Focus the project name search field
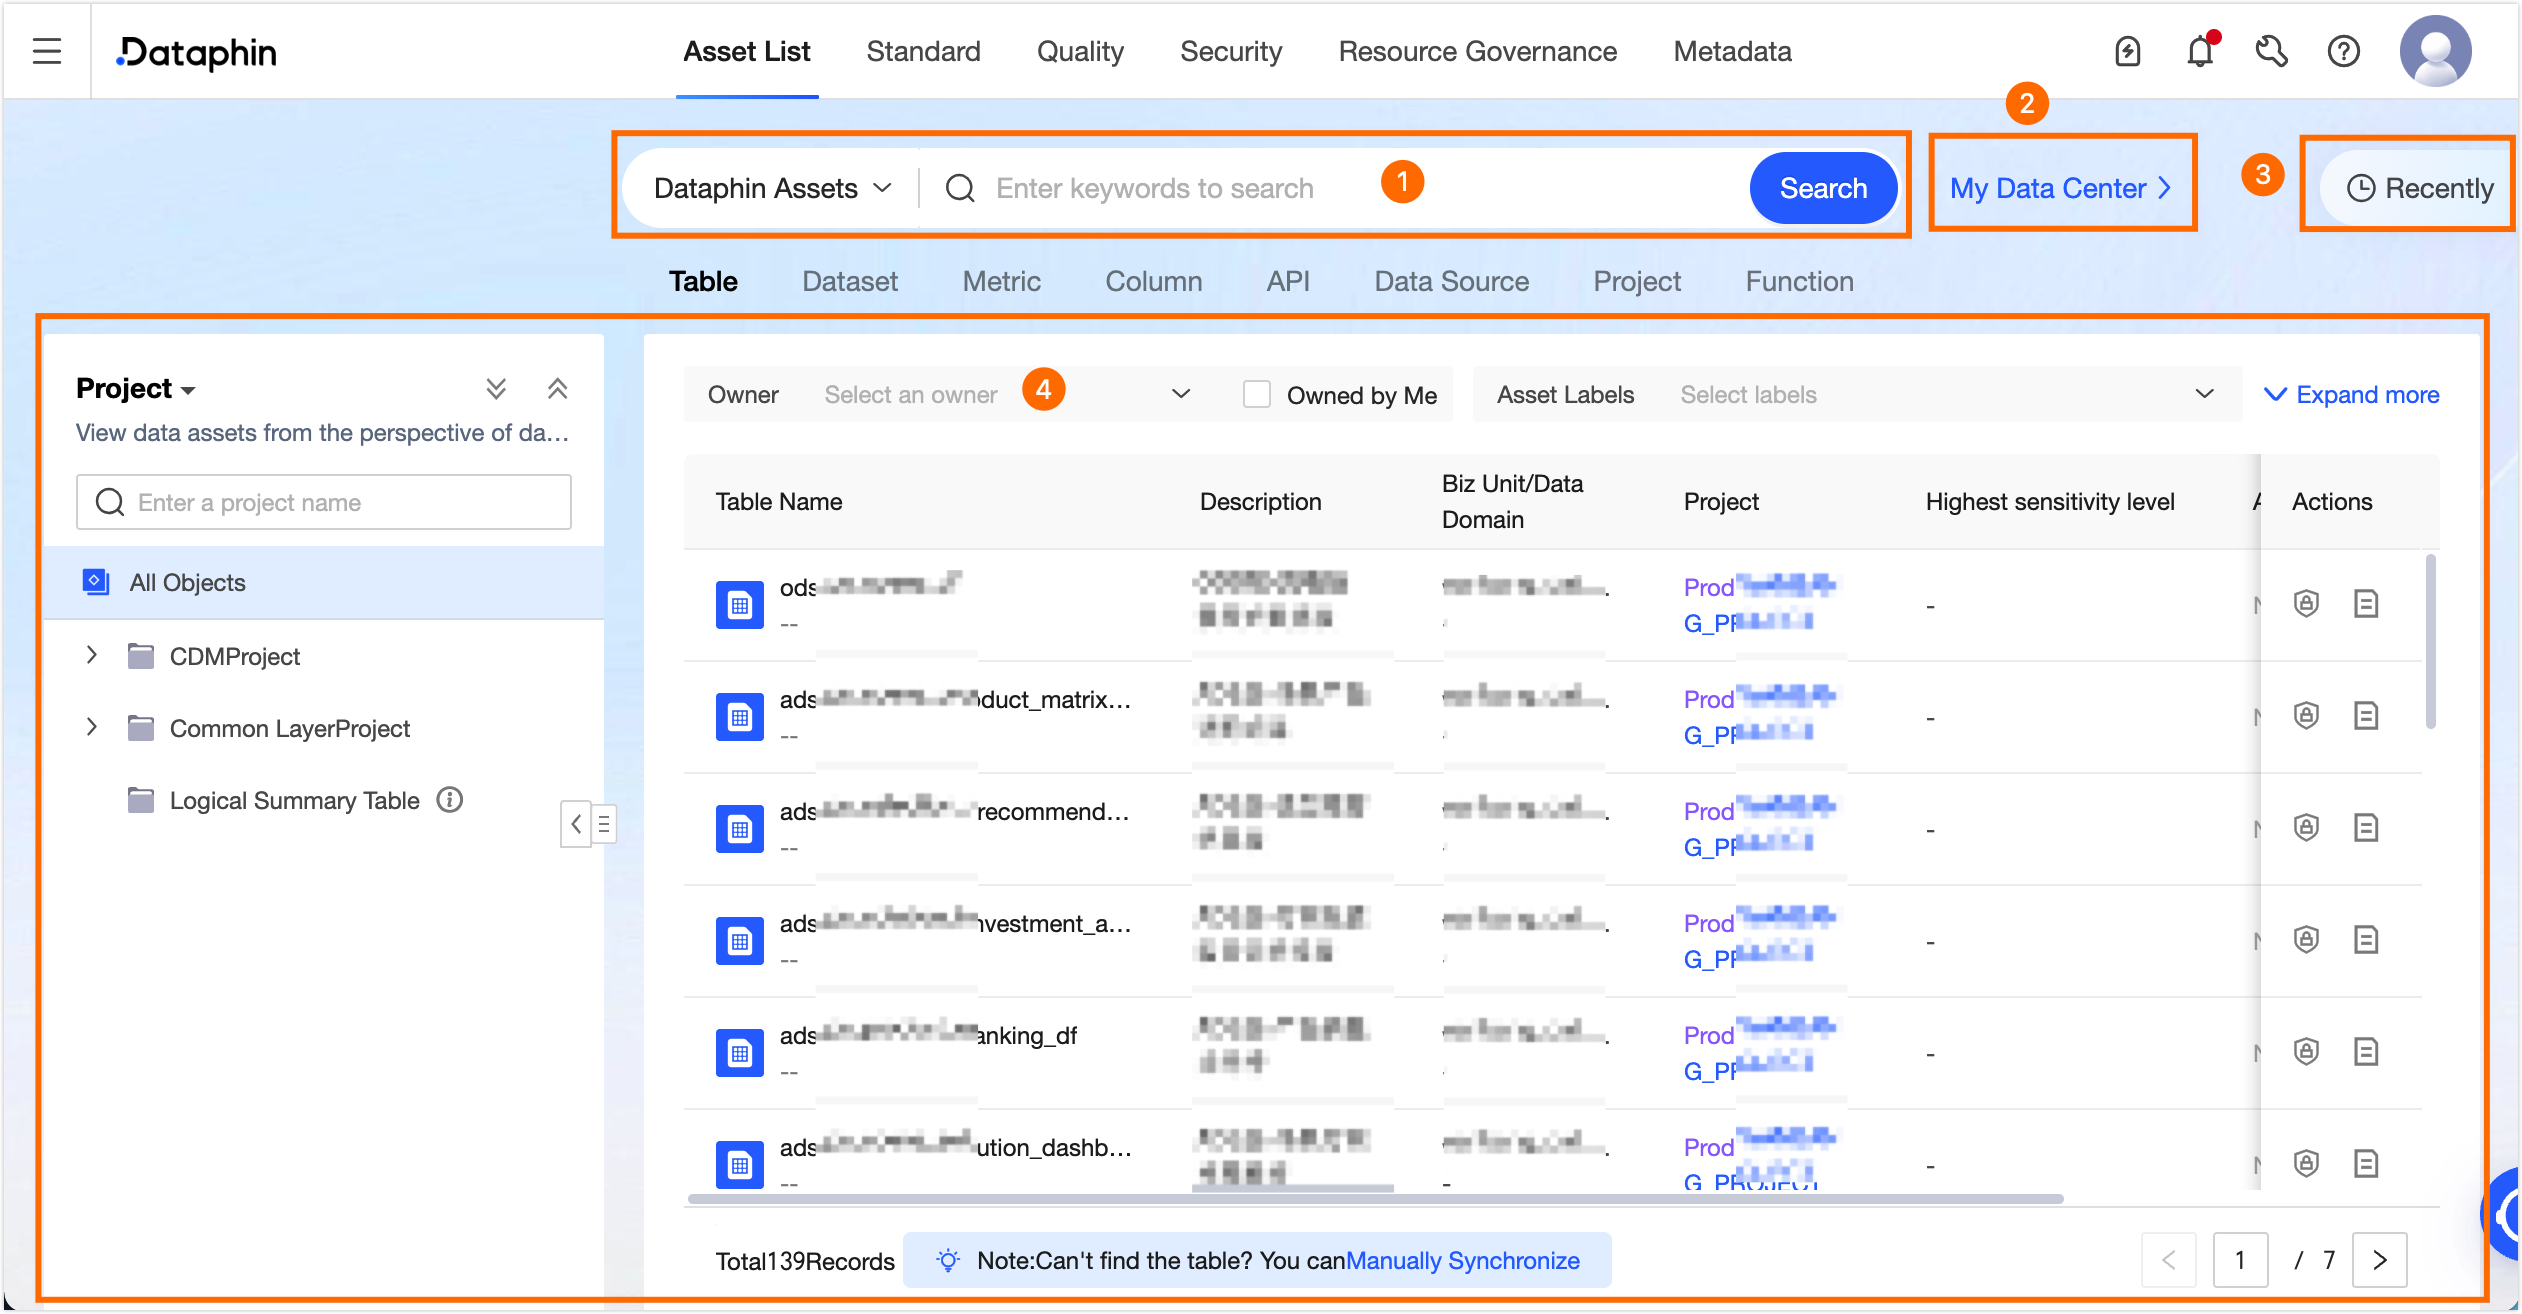The height and width of the screenshot is (1314, 2522). (x=324, y=502)
